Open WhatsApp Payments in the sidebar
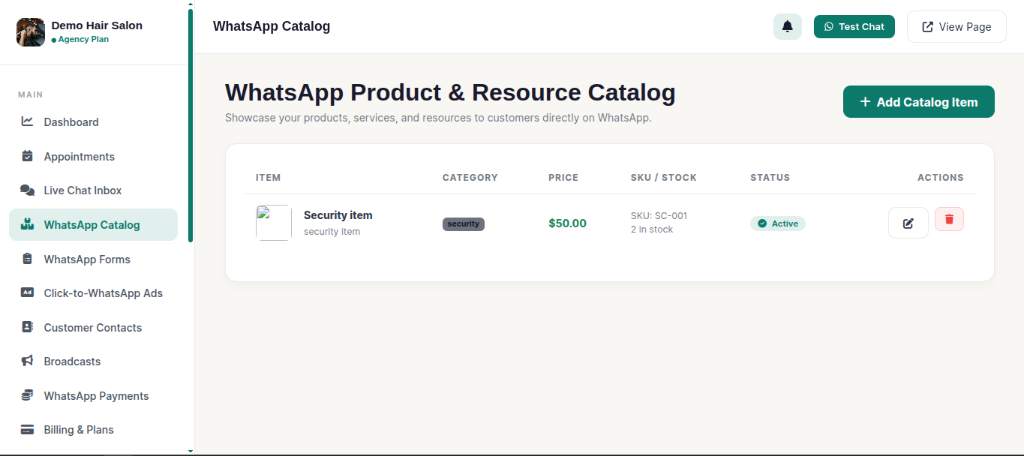Viewport: 1024px width, 456px height. pos(93,396)
